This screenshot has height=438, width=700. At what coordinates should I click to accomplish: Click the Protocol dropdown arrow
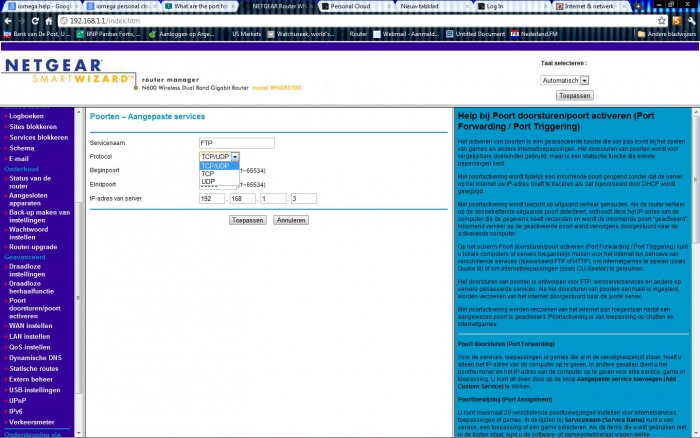point(235,157)
